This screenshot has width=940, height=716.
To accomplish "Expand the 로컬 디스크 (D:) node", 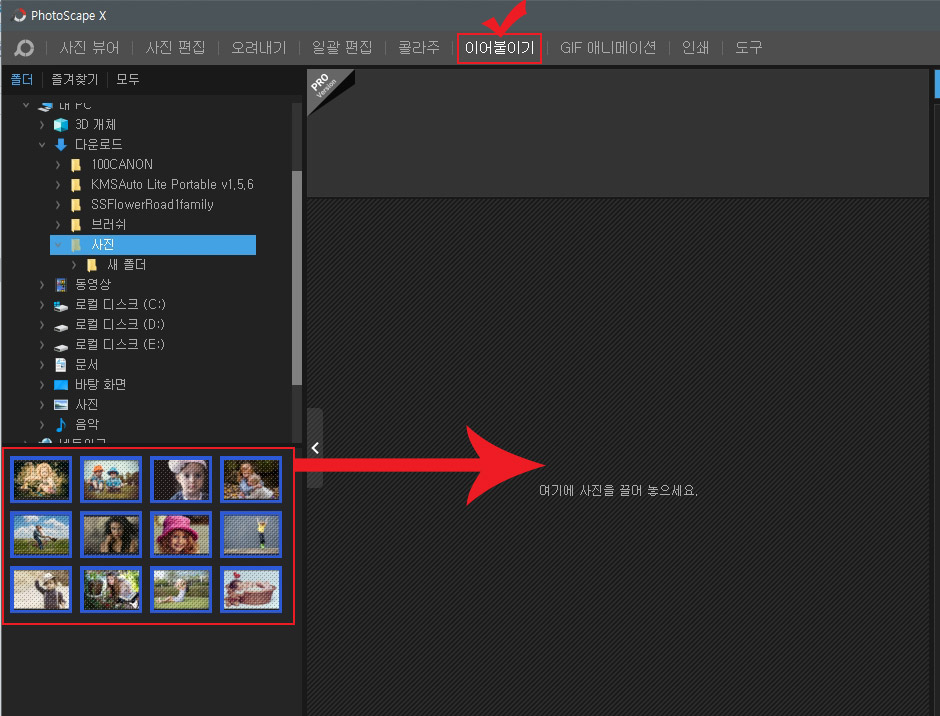I will pos(41,324).
